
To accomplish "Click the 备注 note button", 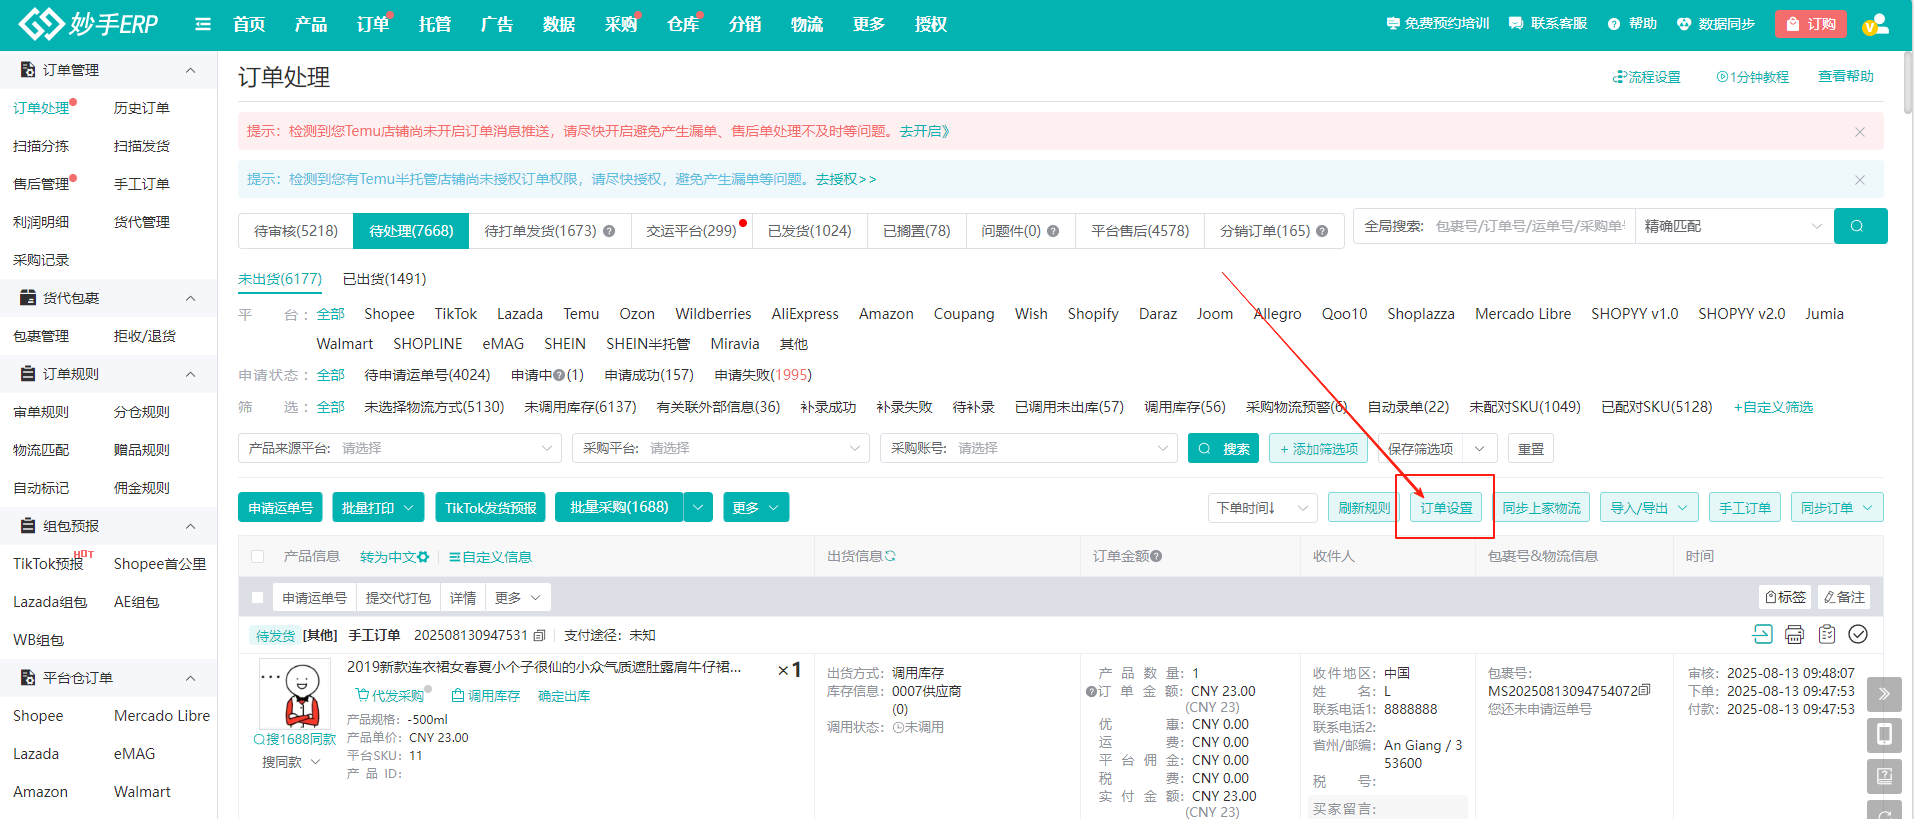I will [1844, 597].
